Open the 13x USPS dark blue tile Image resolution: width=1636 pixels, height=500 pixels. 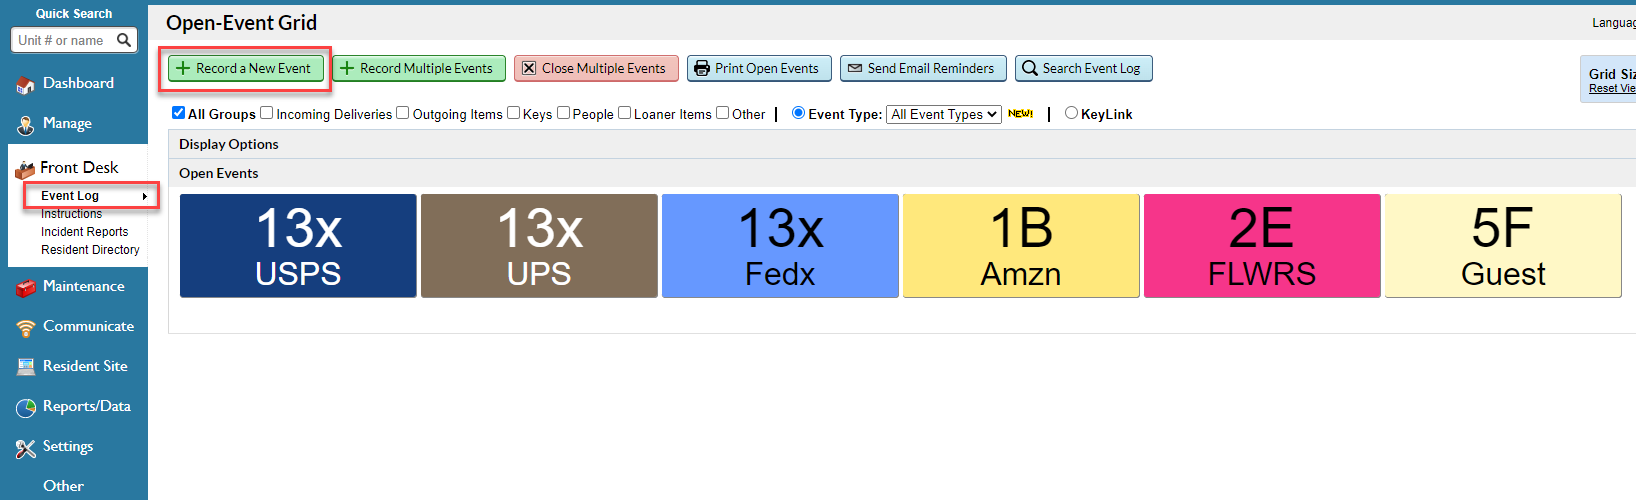click(x=298, y=246)
